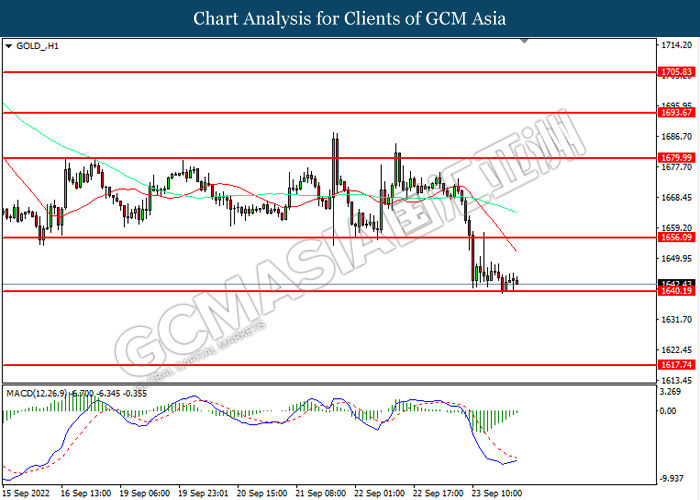The image size is (700, 500).
Task: Click the 20 Sep 15:00 time label
Action: tap(262, 493)
